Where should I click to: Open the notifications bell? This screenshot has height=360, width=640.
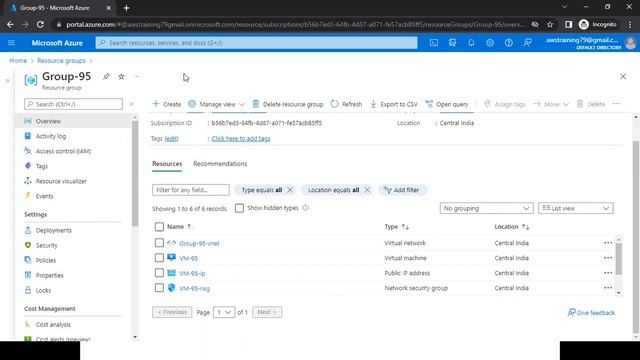point(471,43)
